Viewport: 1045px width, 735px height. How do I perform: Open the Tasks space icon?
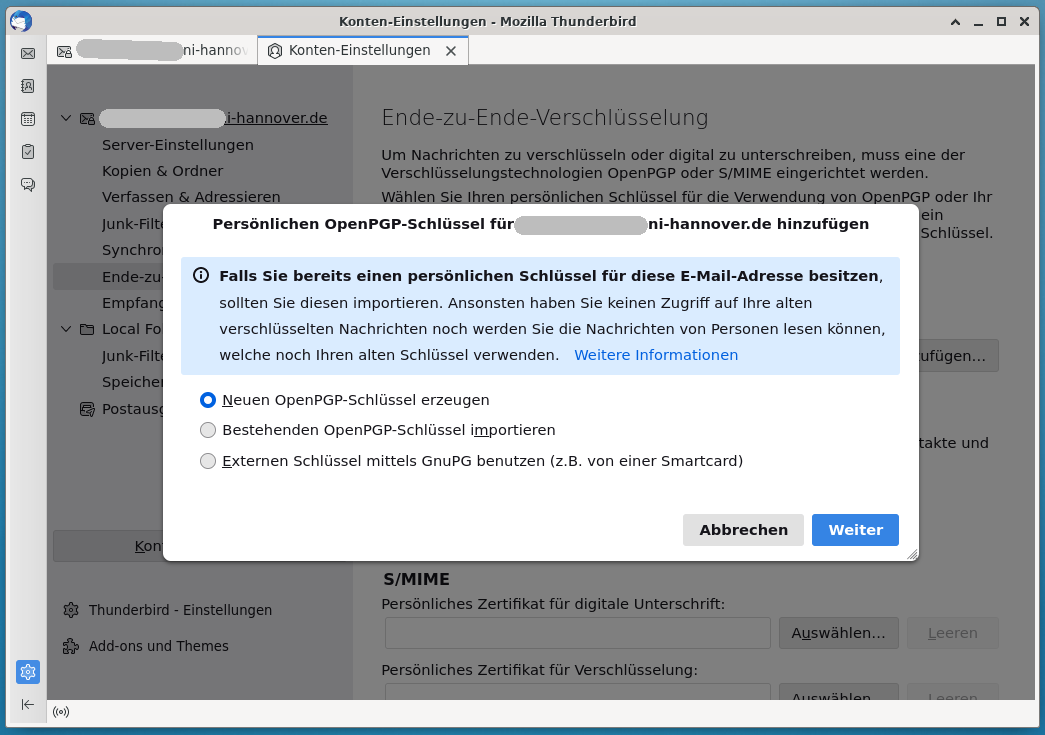coord(28,151)
